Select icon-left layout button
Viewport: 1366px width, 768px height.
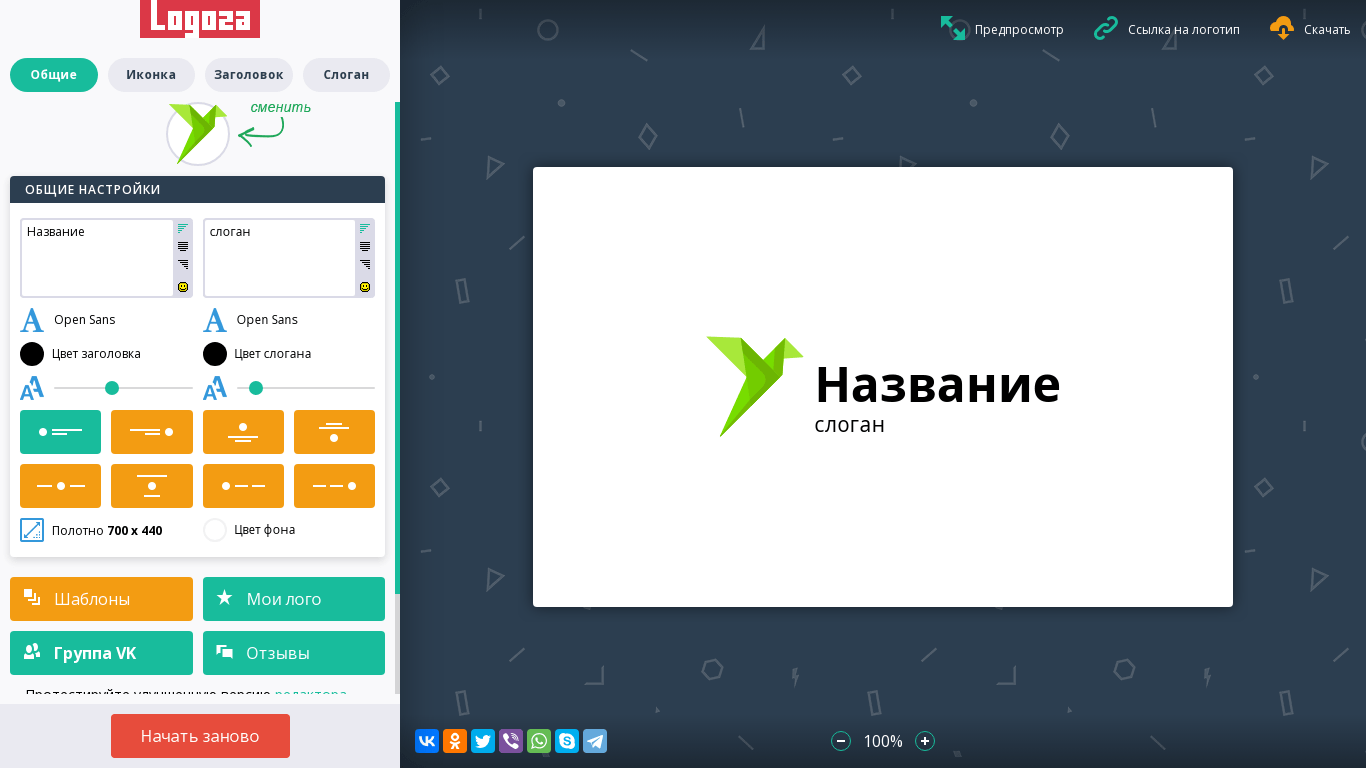coord(60,432)
